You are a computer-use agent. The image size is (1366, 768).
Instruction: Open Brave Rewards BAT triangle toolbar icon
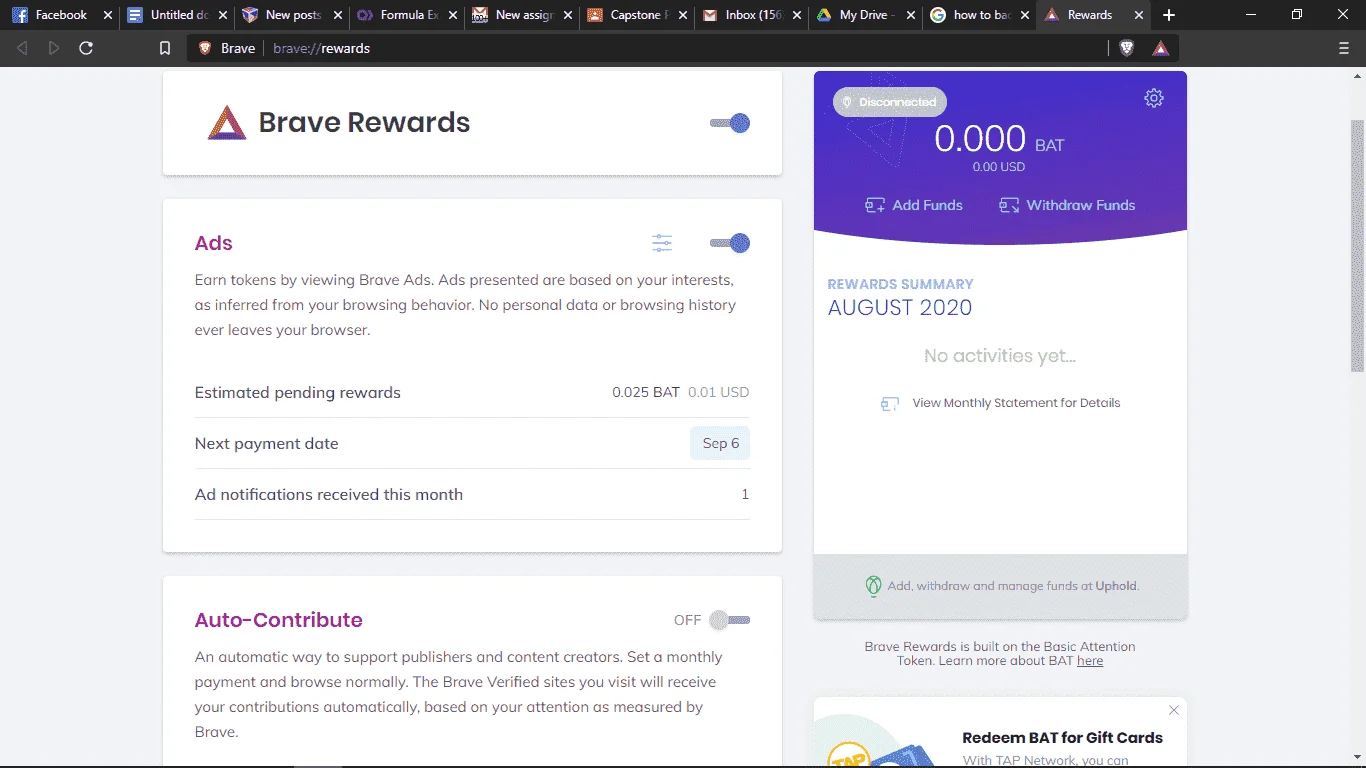click(1160, 48)
